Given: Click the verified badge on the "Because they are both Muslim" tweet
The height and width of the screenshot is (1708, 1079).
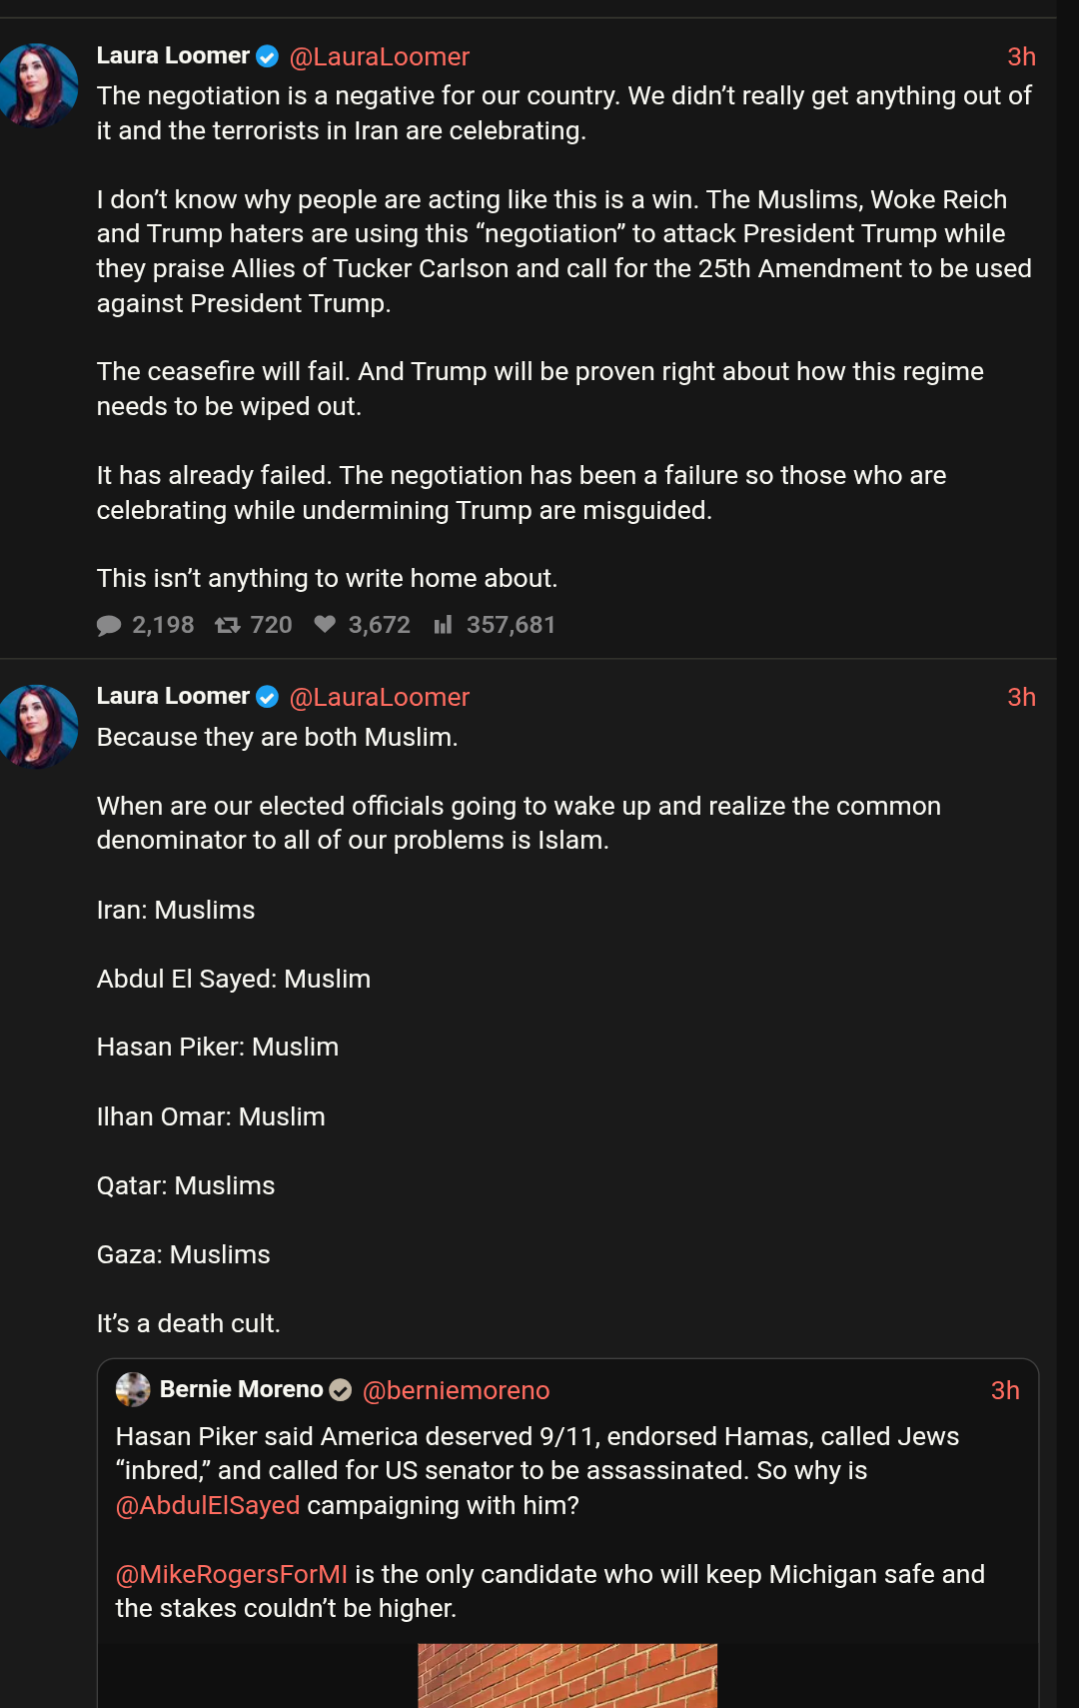Looking at the screenshot, I should 267,697.
